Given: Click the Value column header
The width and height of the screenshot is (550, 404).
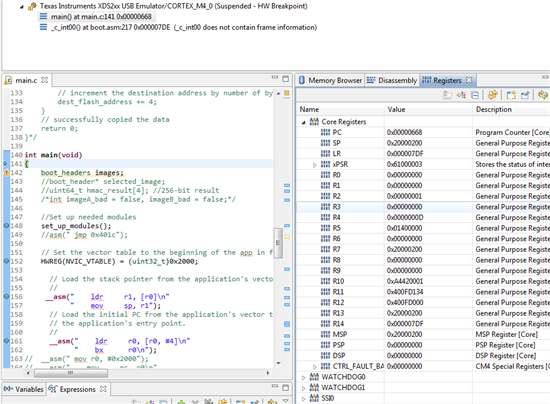Looking at the screenshot, I should 428,109.
